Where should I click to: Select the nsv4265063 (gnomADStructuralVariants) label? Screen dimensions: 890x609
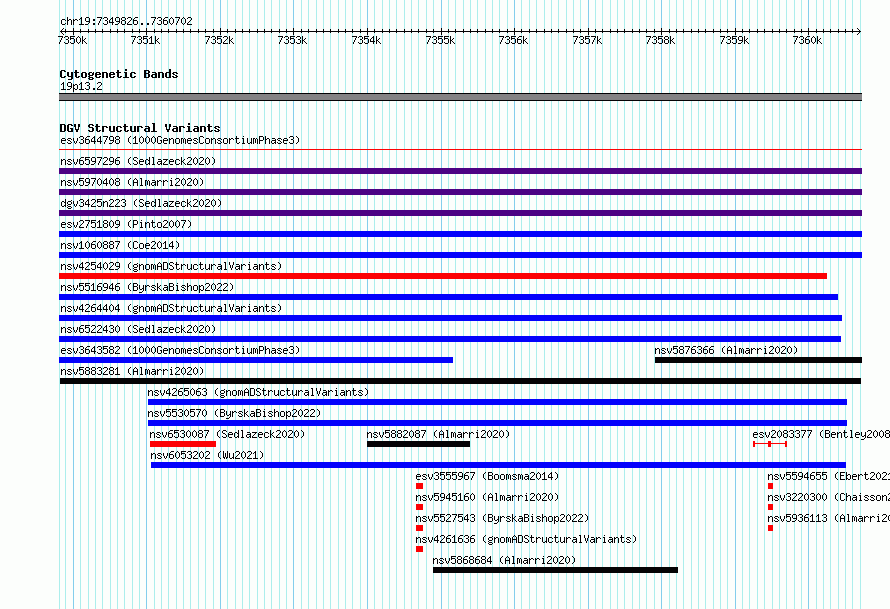pyautogui.click(x=258, y=392)
